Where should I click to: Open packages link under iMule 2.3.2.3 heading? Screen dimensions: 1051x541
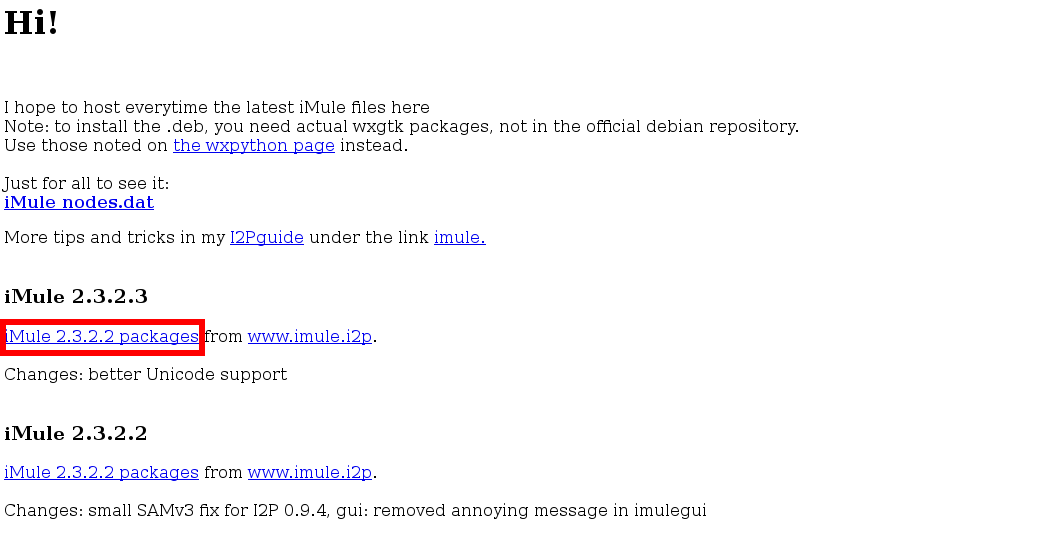point(102,337)
